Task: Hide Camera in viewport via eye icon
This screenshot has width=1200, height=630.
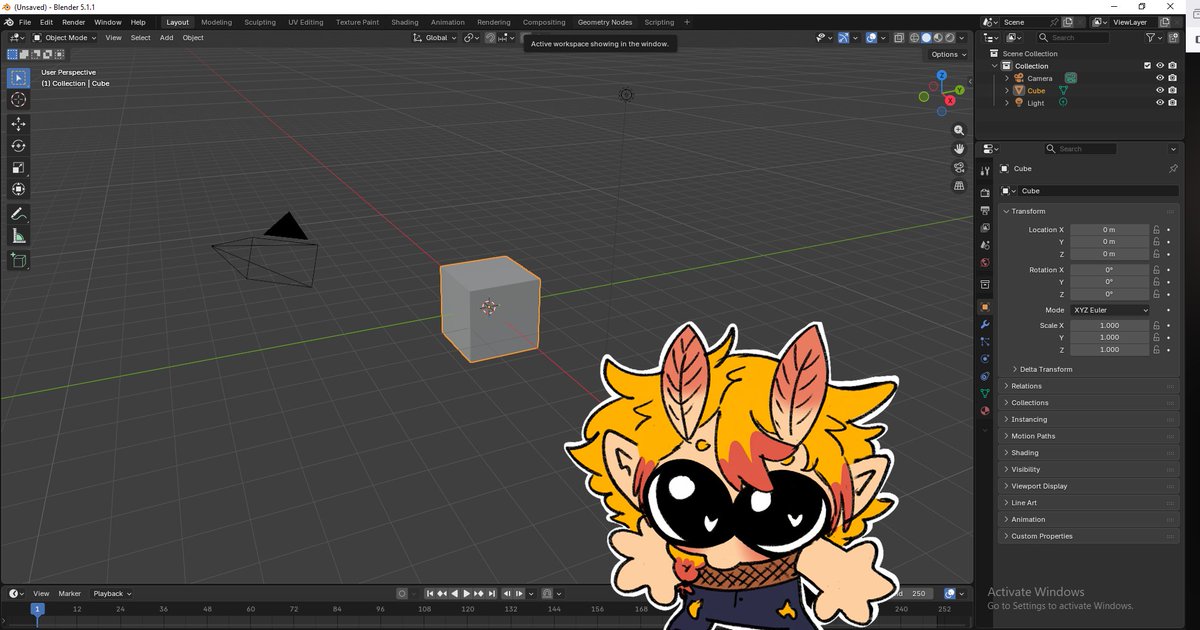Action: [1160, 78]
